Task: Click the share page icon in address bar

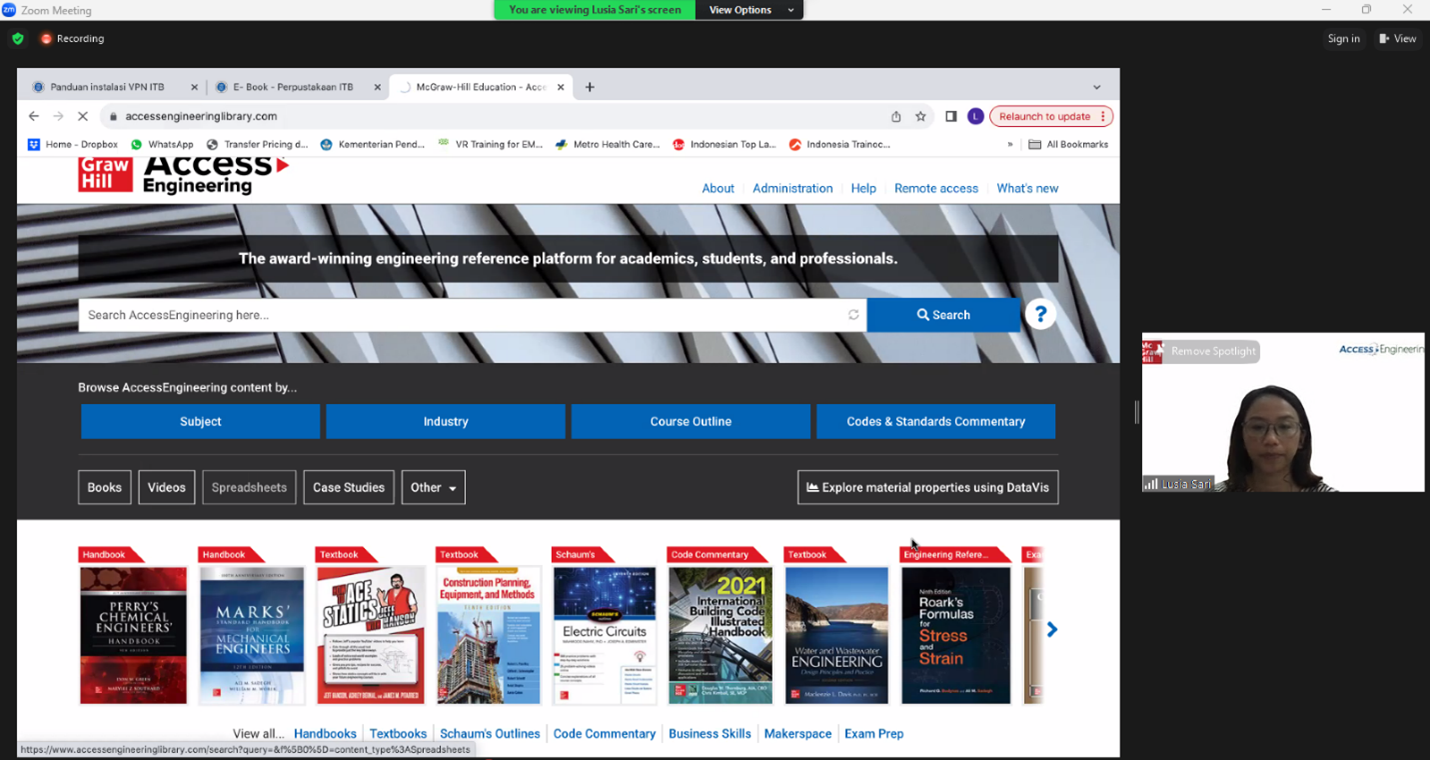Action: pos(896,116)
